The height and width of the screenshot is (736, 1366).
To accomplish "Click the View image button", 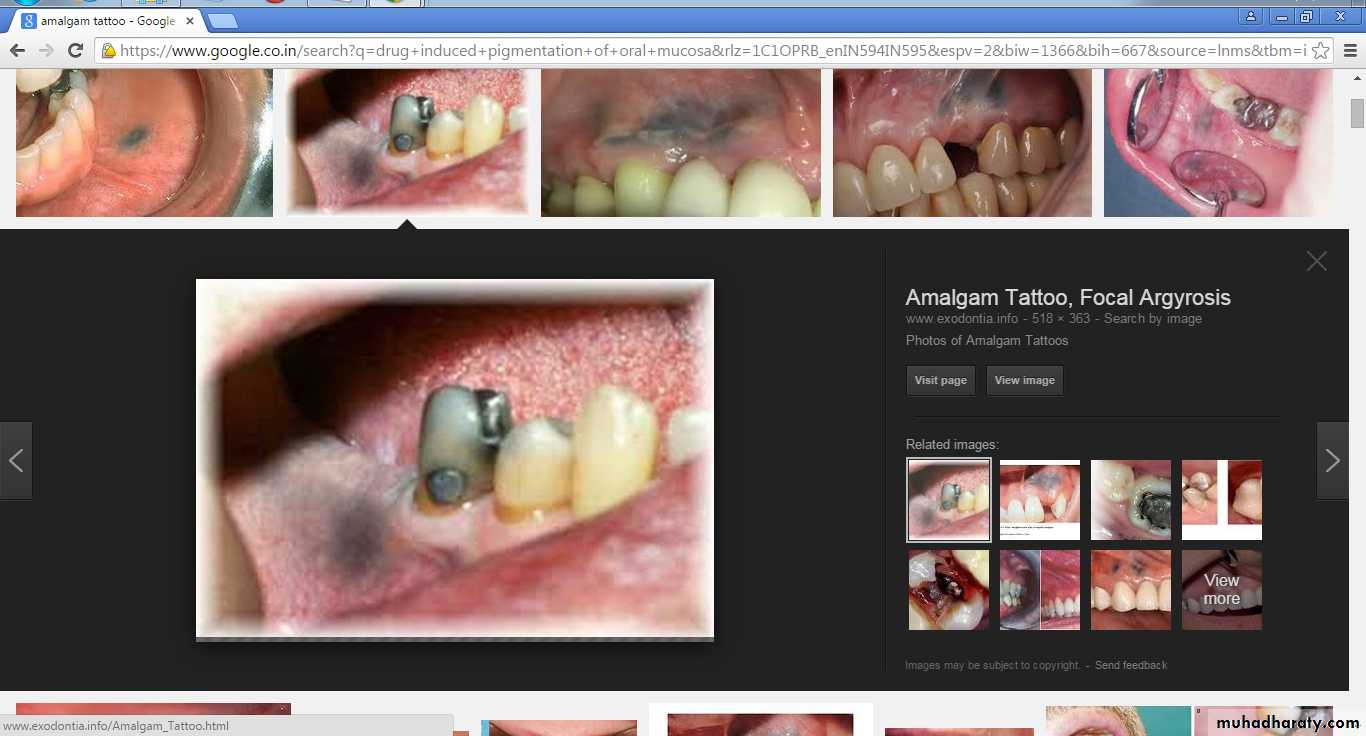I will (1024, 380).
